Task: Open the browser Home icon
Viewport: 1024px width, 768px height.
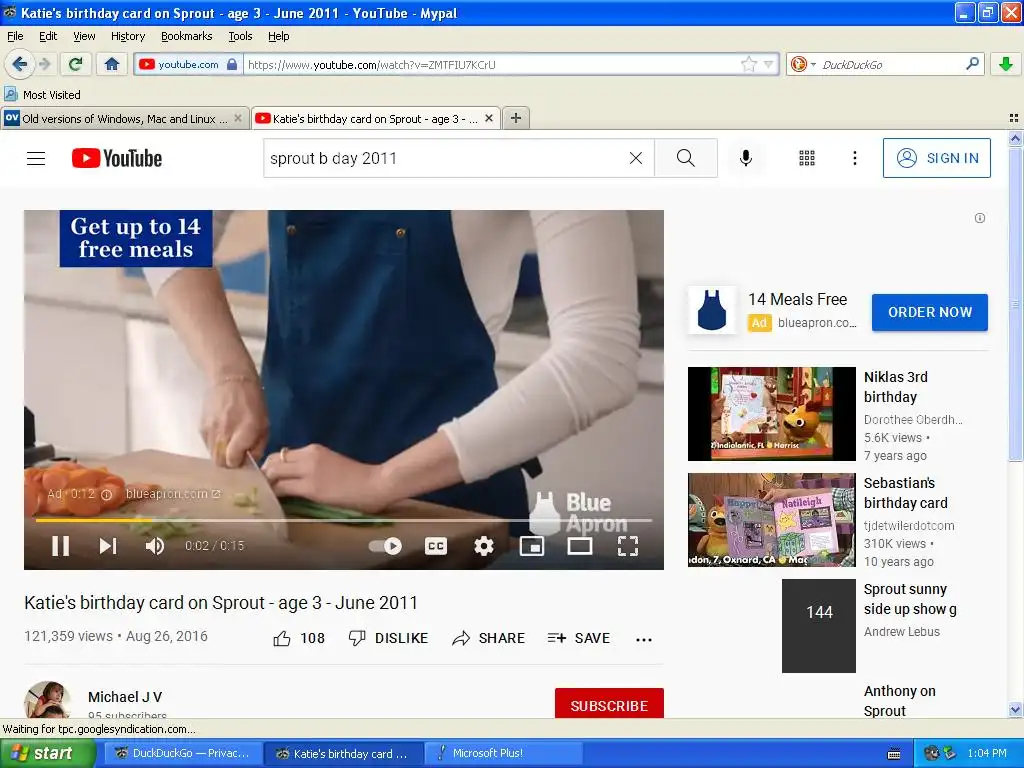Action: 112,64
